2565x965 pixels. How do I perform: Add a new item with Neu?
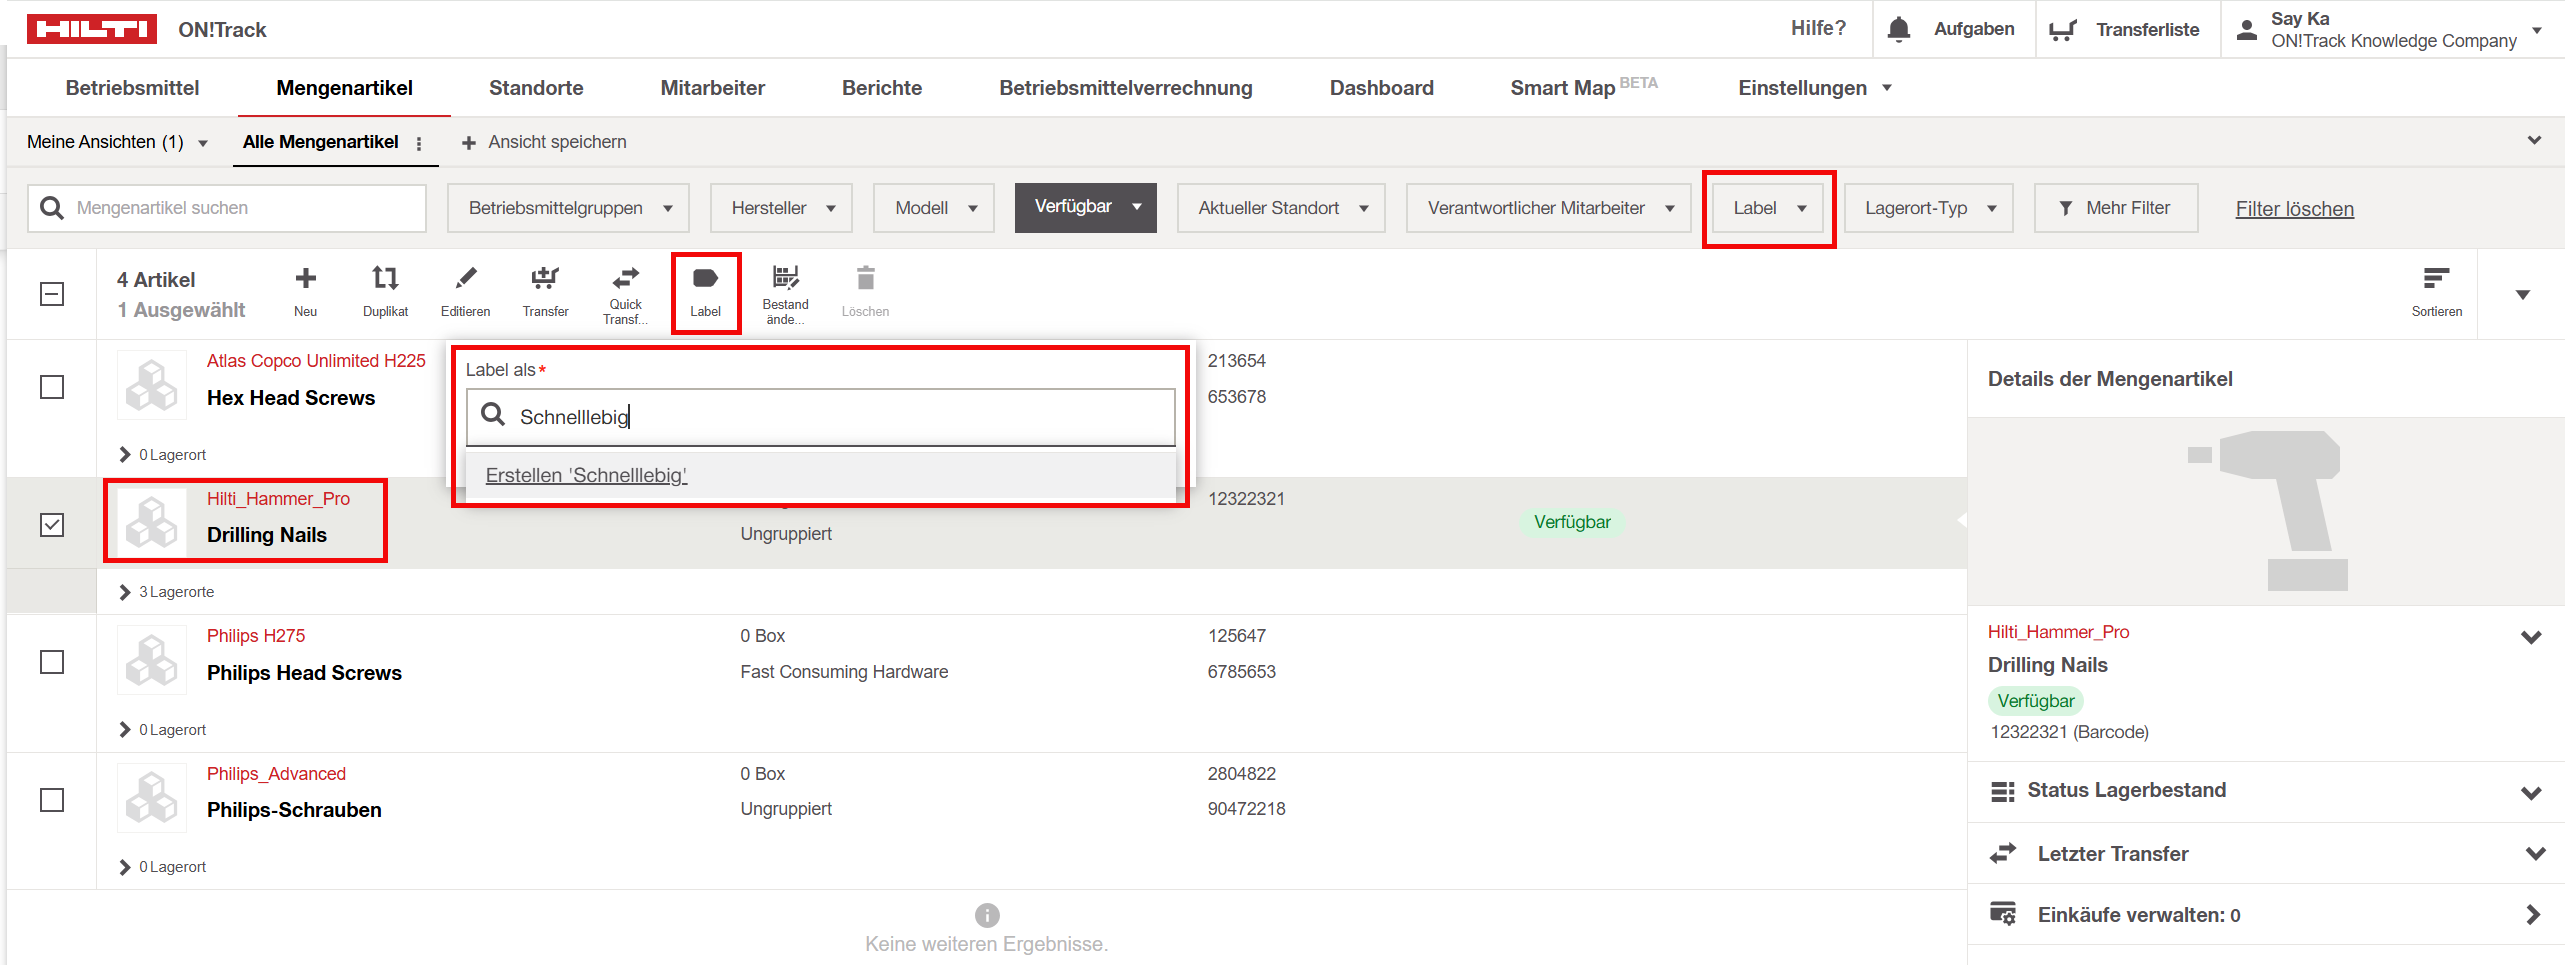(305, 292)
